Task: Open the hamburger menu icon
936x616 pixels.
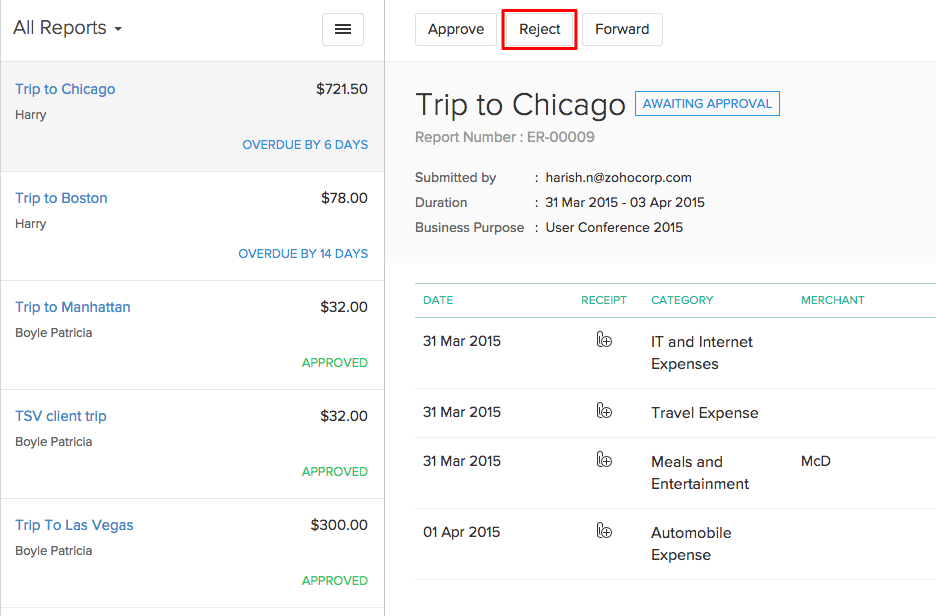Action: pyautogui.click(x=342, y=30)
